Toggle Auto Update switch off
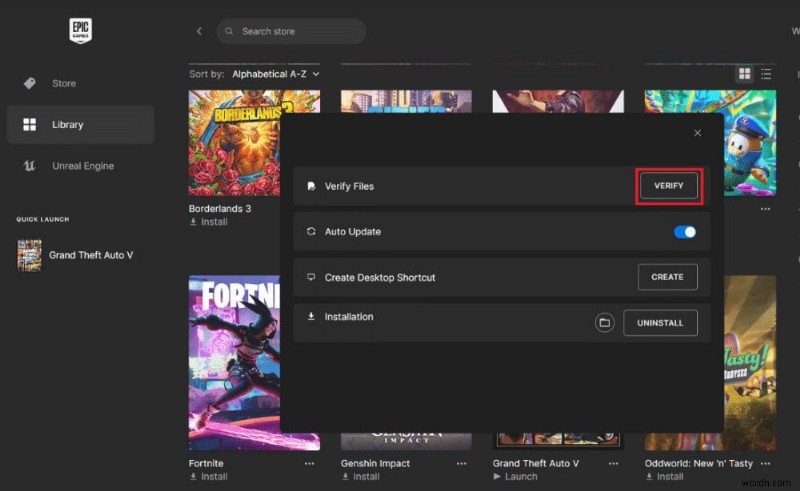800x491 pixels. (685, 232)
